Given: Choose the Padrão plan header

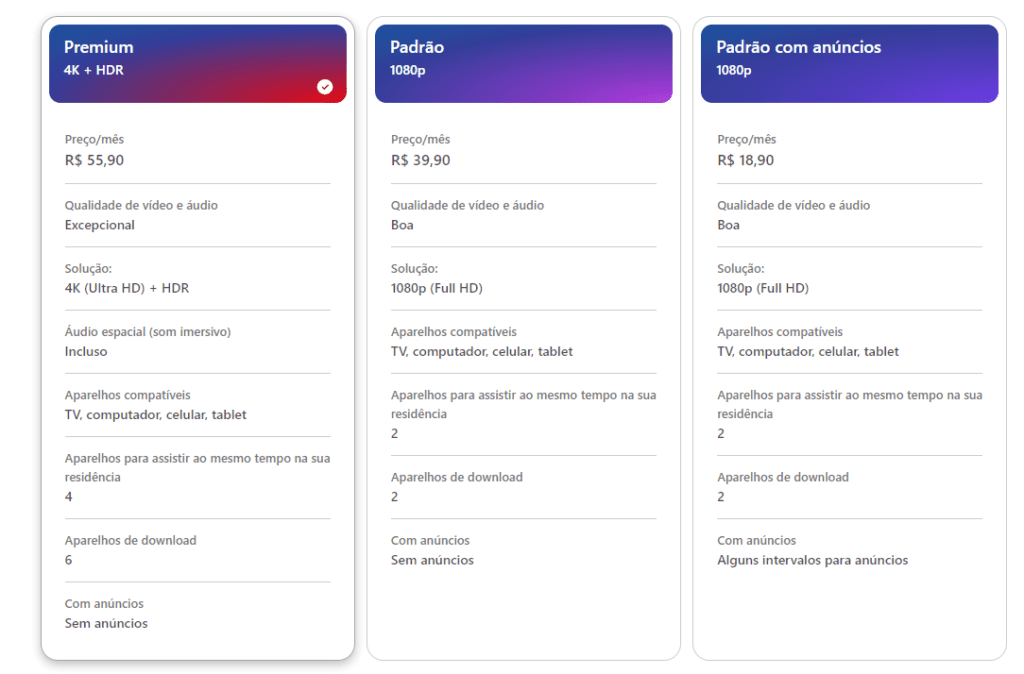Looking at the screenshot, I should pos(523,63).
